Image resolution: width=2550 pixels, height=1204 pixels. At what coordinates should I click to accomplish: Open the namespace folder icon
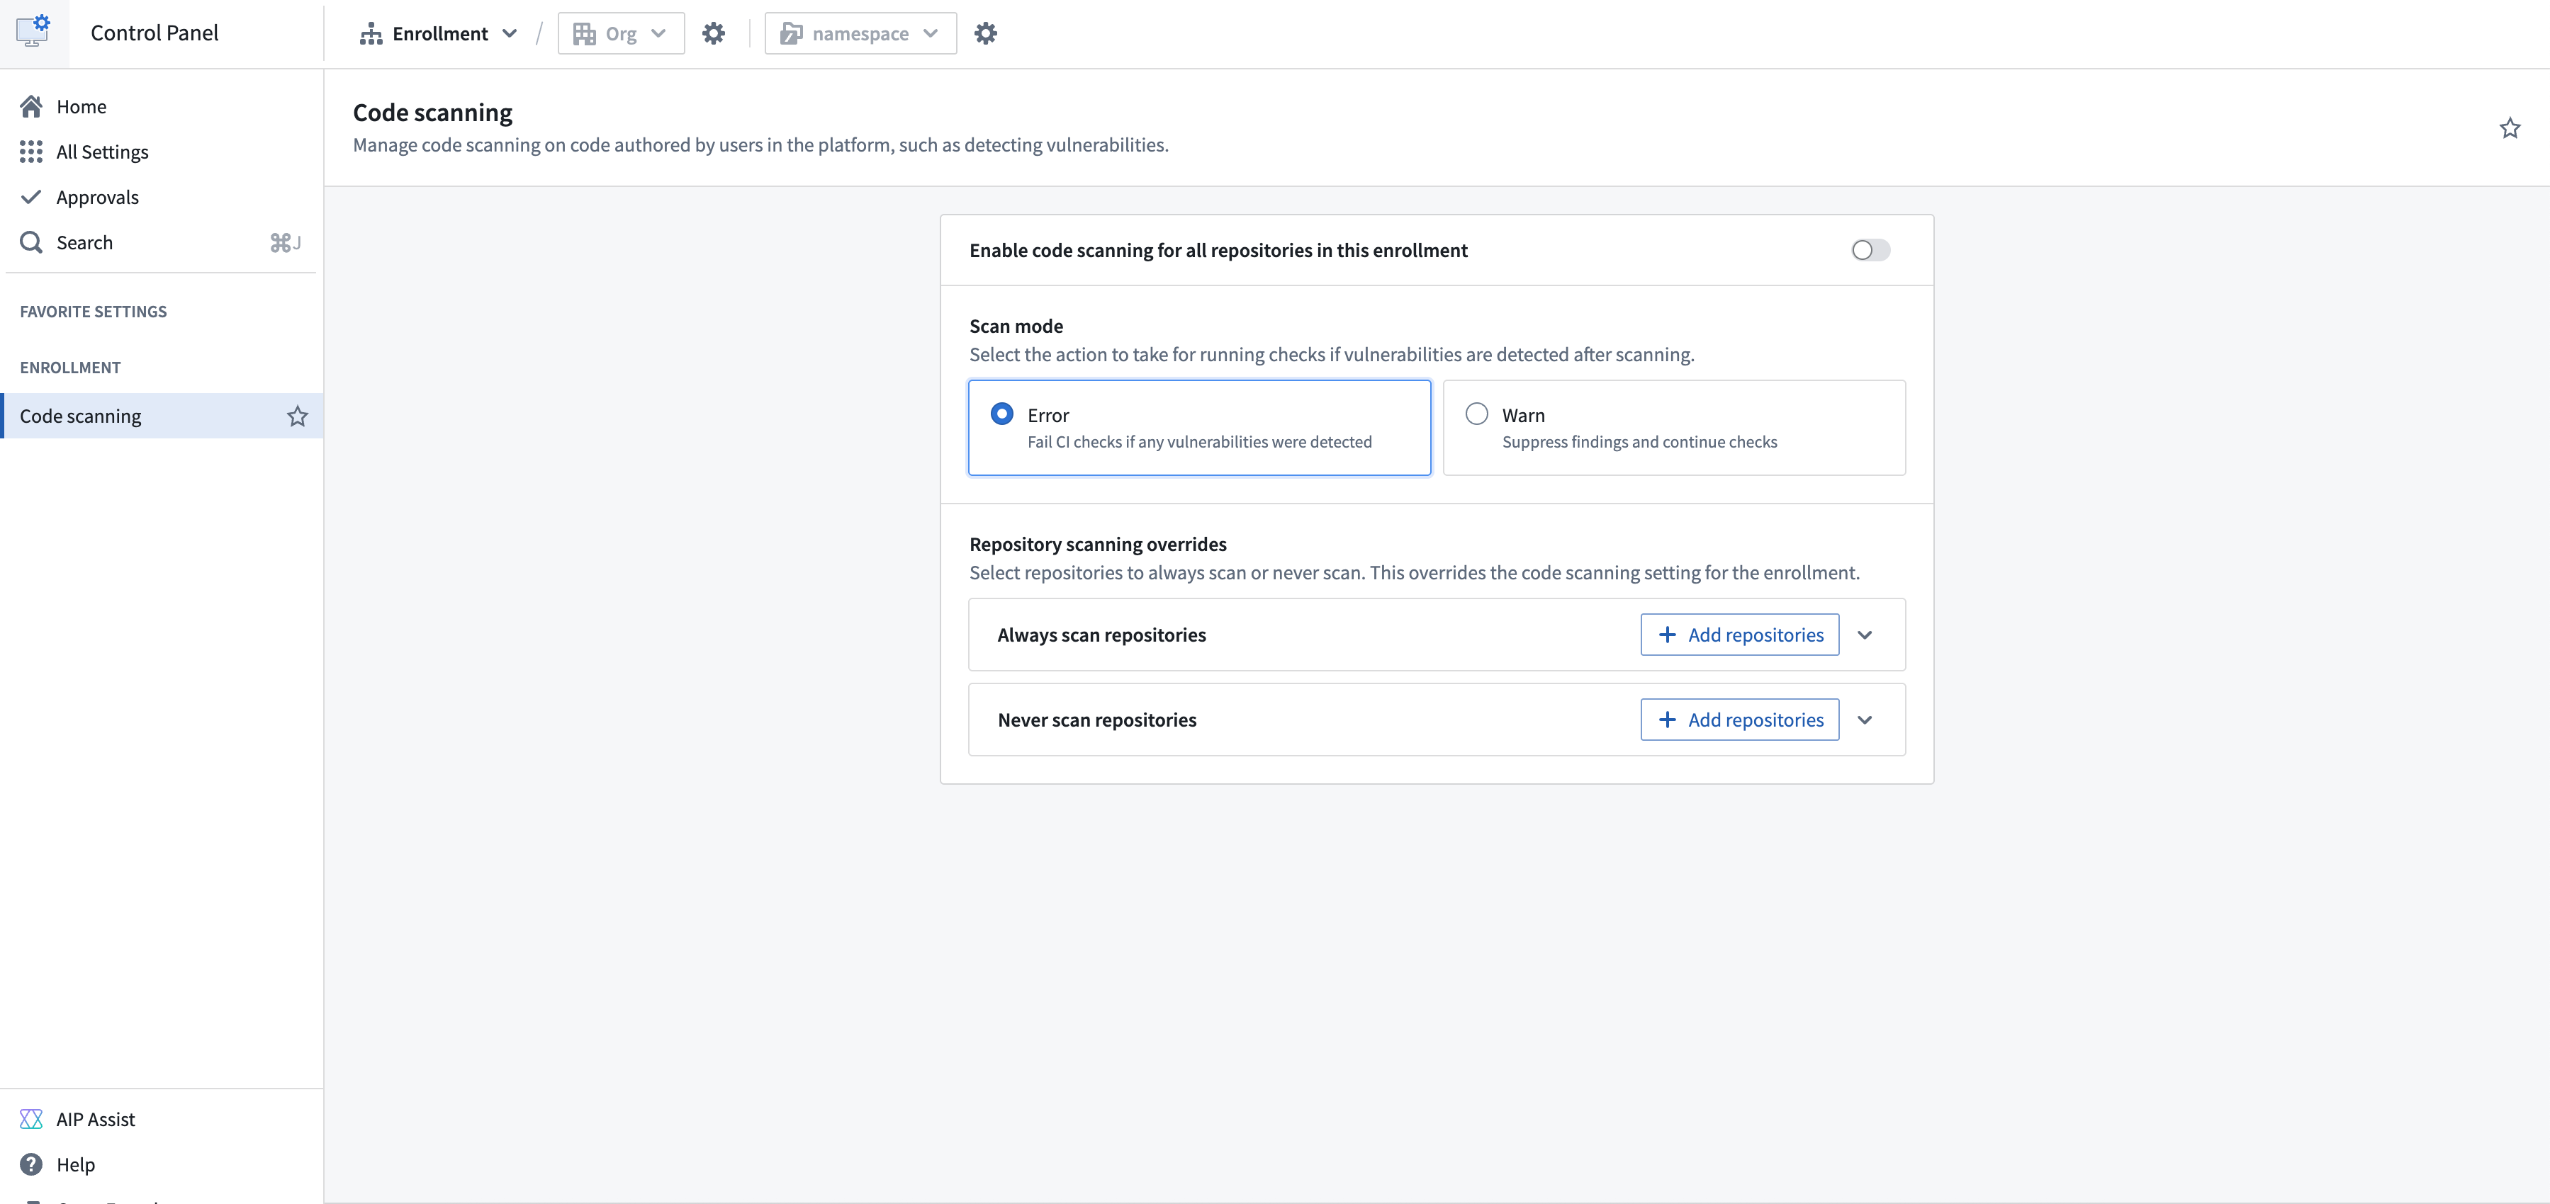[791, 32]
